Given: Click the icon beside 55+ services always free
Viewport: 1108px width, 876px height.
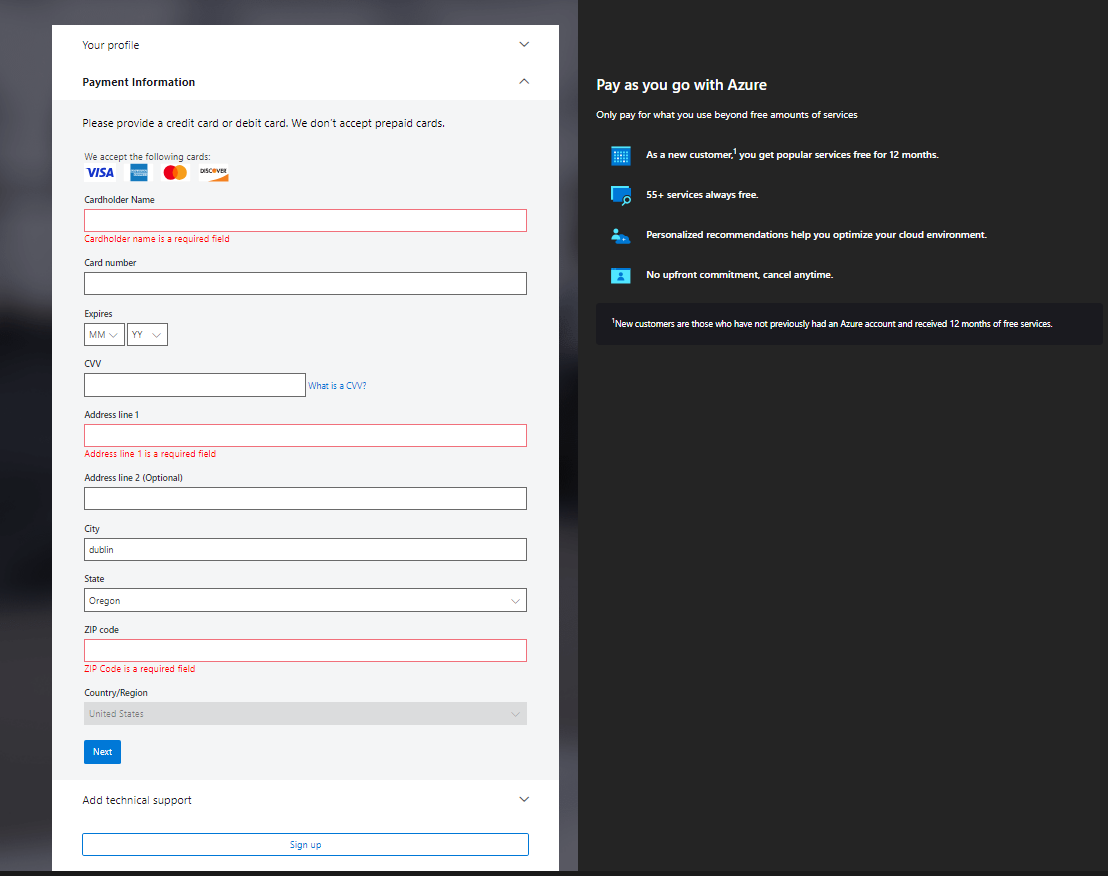Looking at the screenshot, I should [x=620, y=195].
